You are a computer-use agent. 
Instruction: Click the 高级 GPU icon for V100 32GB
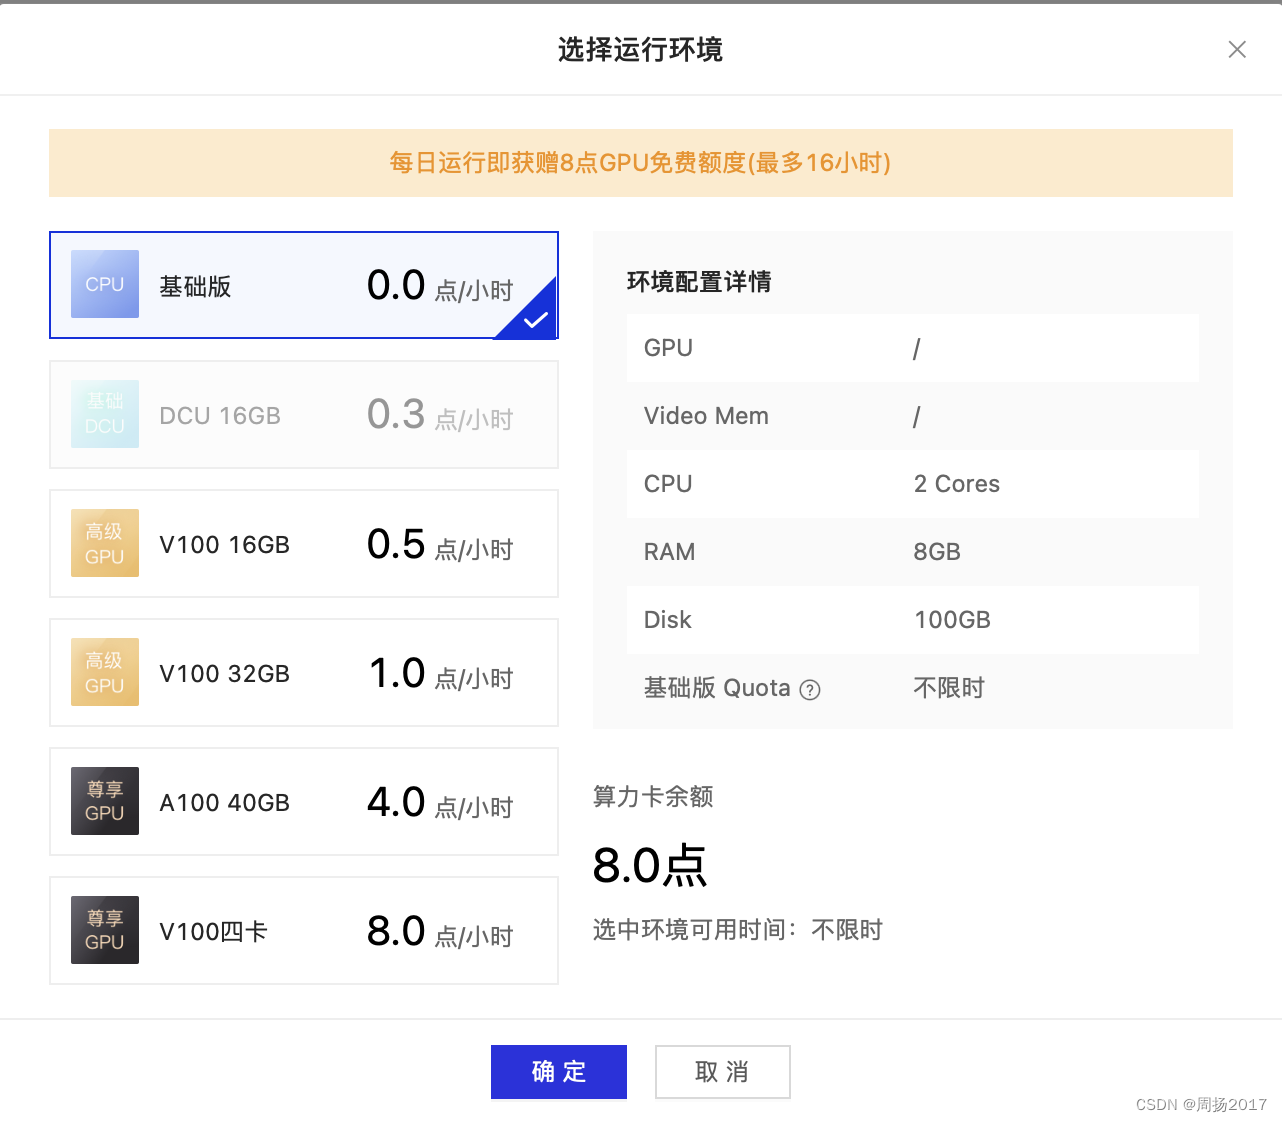(105, 672)
